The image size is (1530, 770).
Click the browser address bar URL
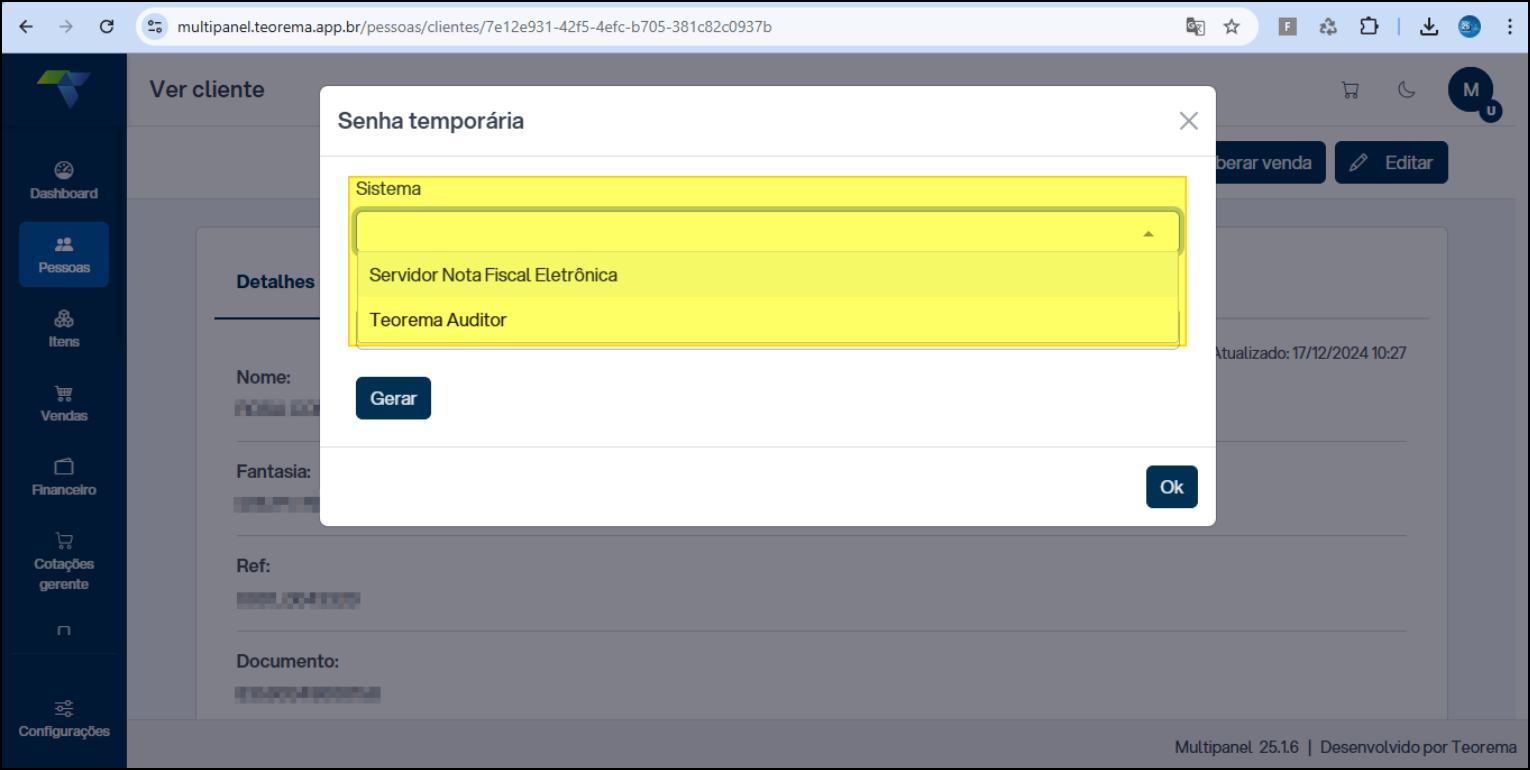tap(474, 27)
